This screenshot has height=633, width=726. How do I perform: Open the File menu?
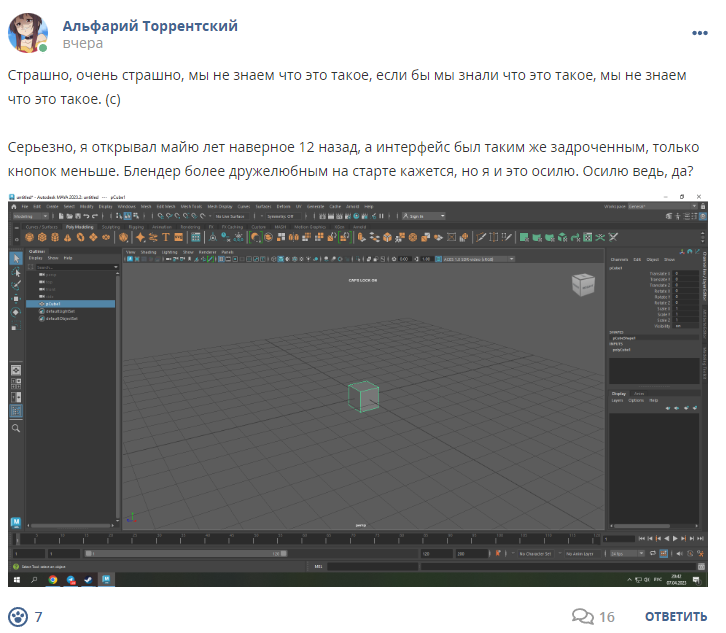point(25,207)
